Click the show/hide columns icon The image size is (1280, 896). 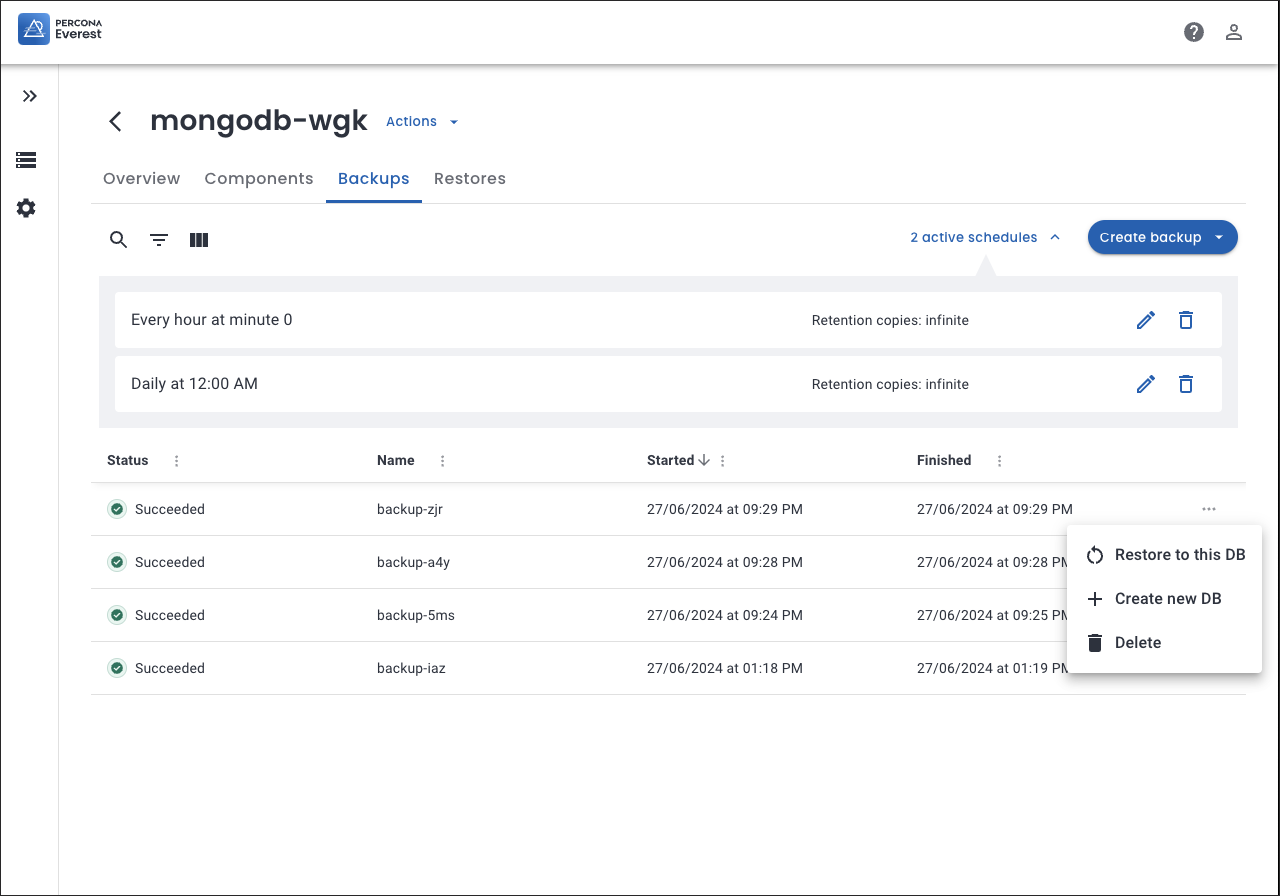199,240
